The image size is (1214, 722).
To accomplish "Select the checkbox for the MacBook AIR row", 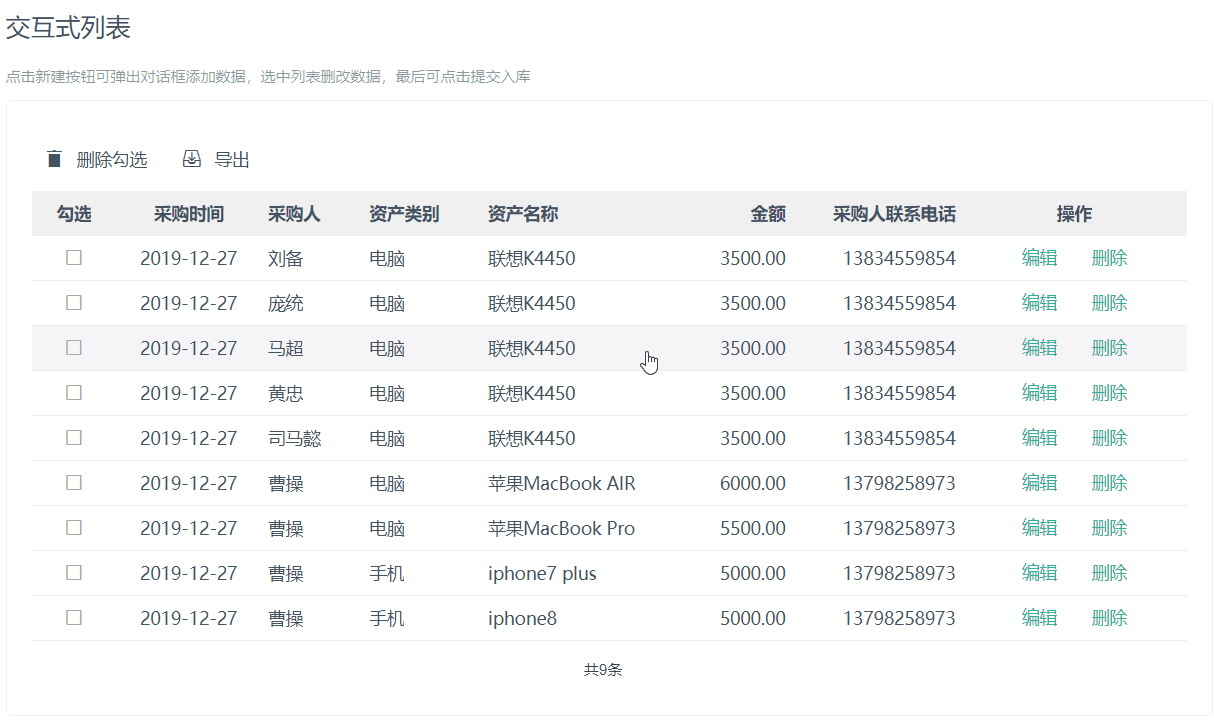I will (74, 483).
